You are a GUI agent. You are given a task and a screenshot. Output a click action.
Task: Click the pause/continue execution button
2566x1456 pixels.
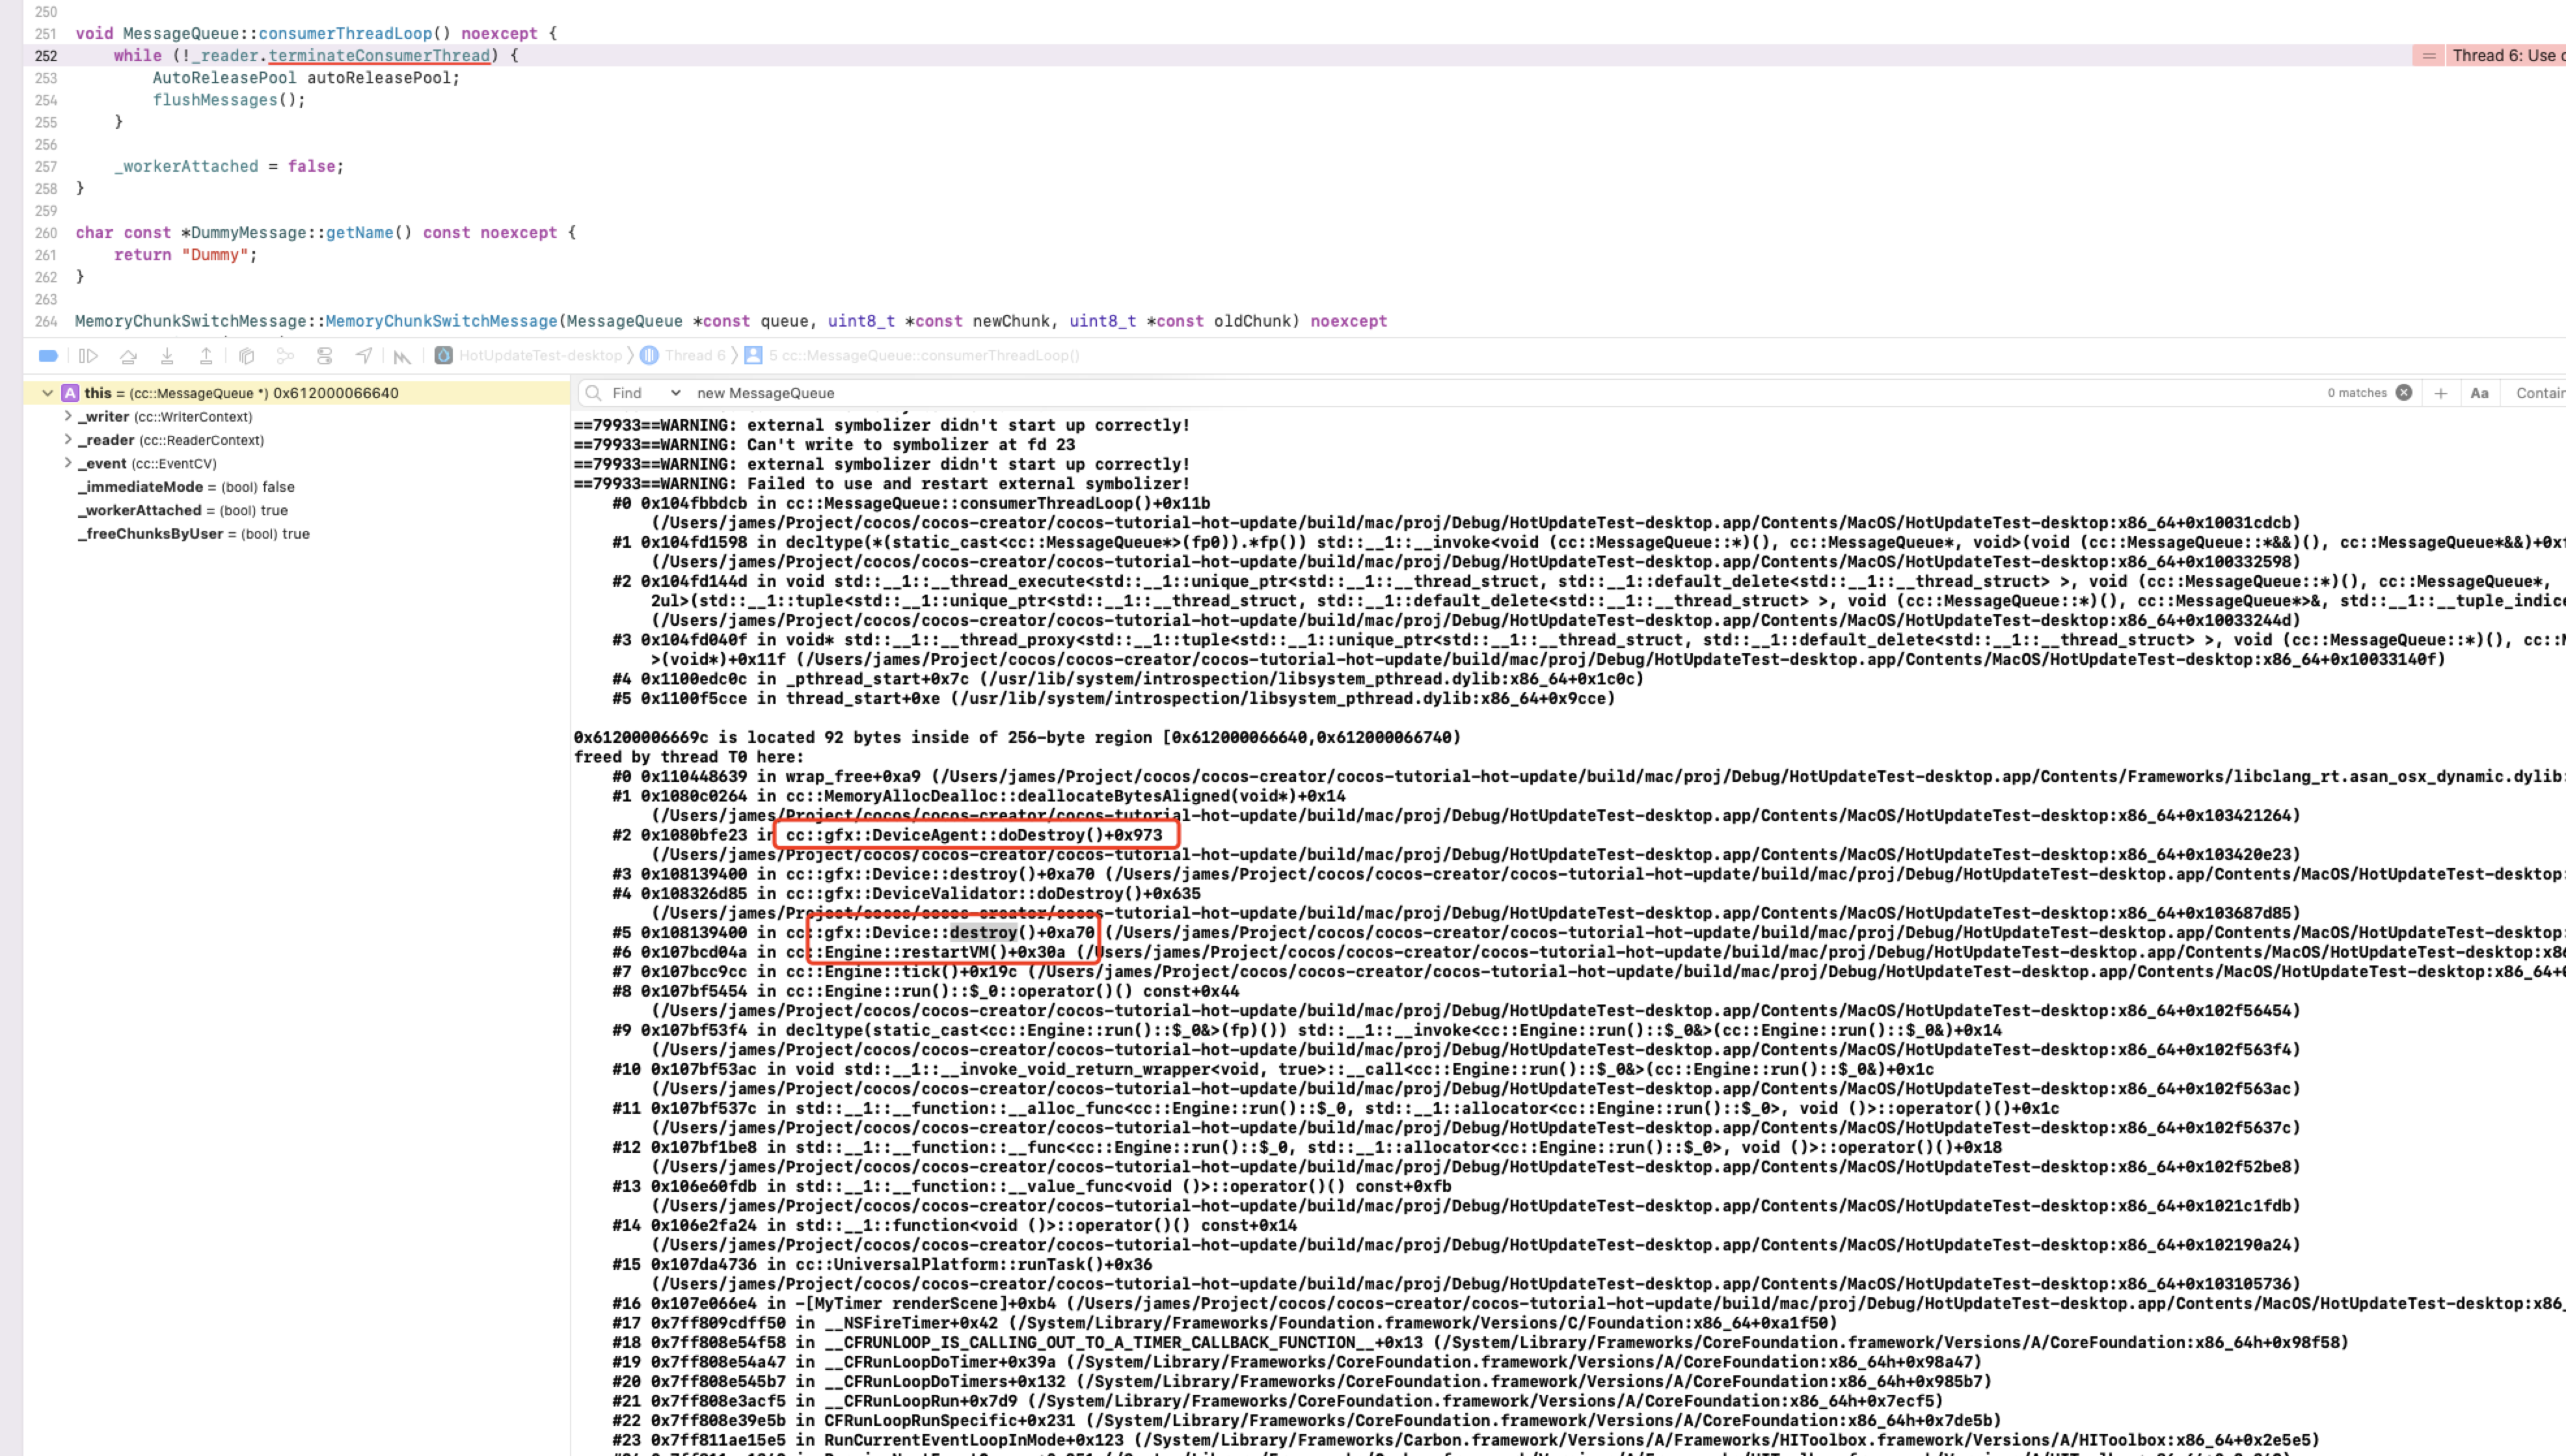click(88, 355)
